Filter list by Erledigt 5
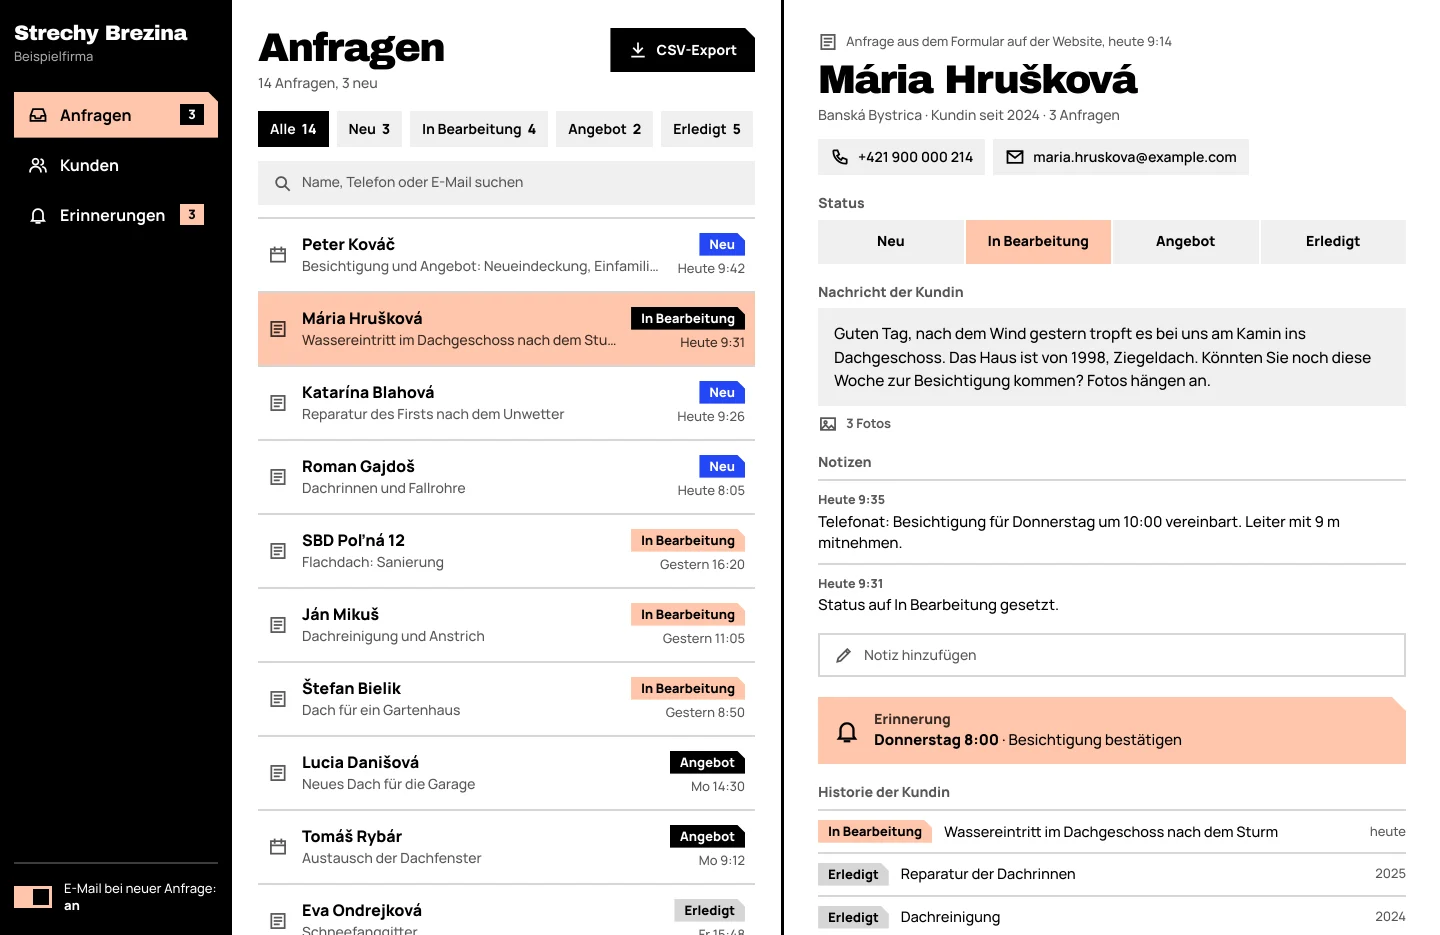 coord(707,129)
